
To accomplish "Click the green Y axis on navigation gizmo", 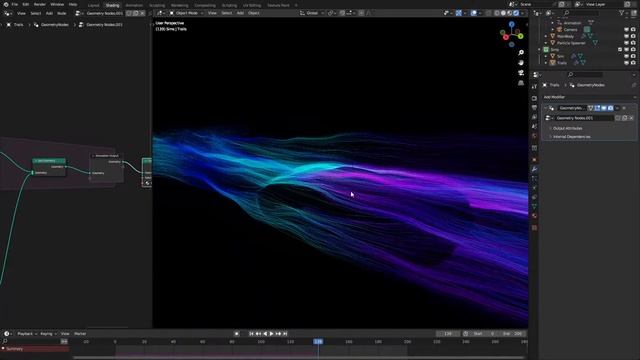I will coord(520,36).
